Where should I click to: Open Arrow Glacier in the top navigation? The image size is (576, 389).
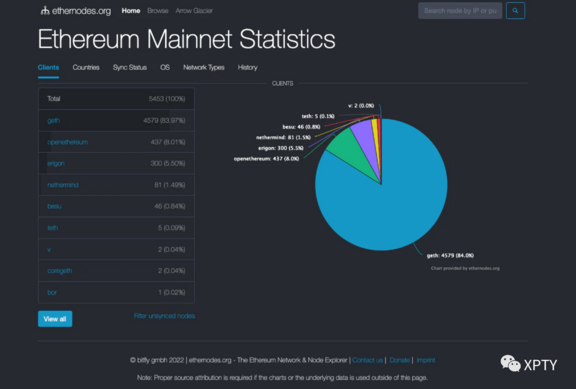(194, 11)
